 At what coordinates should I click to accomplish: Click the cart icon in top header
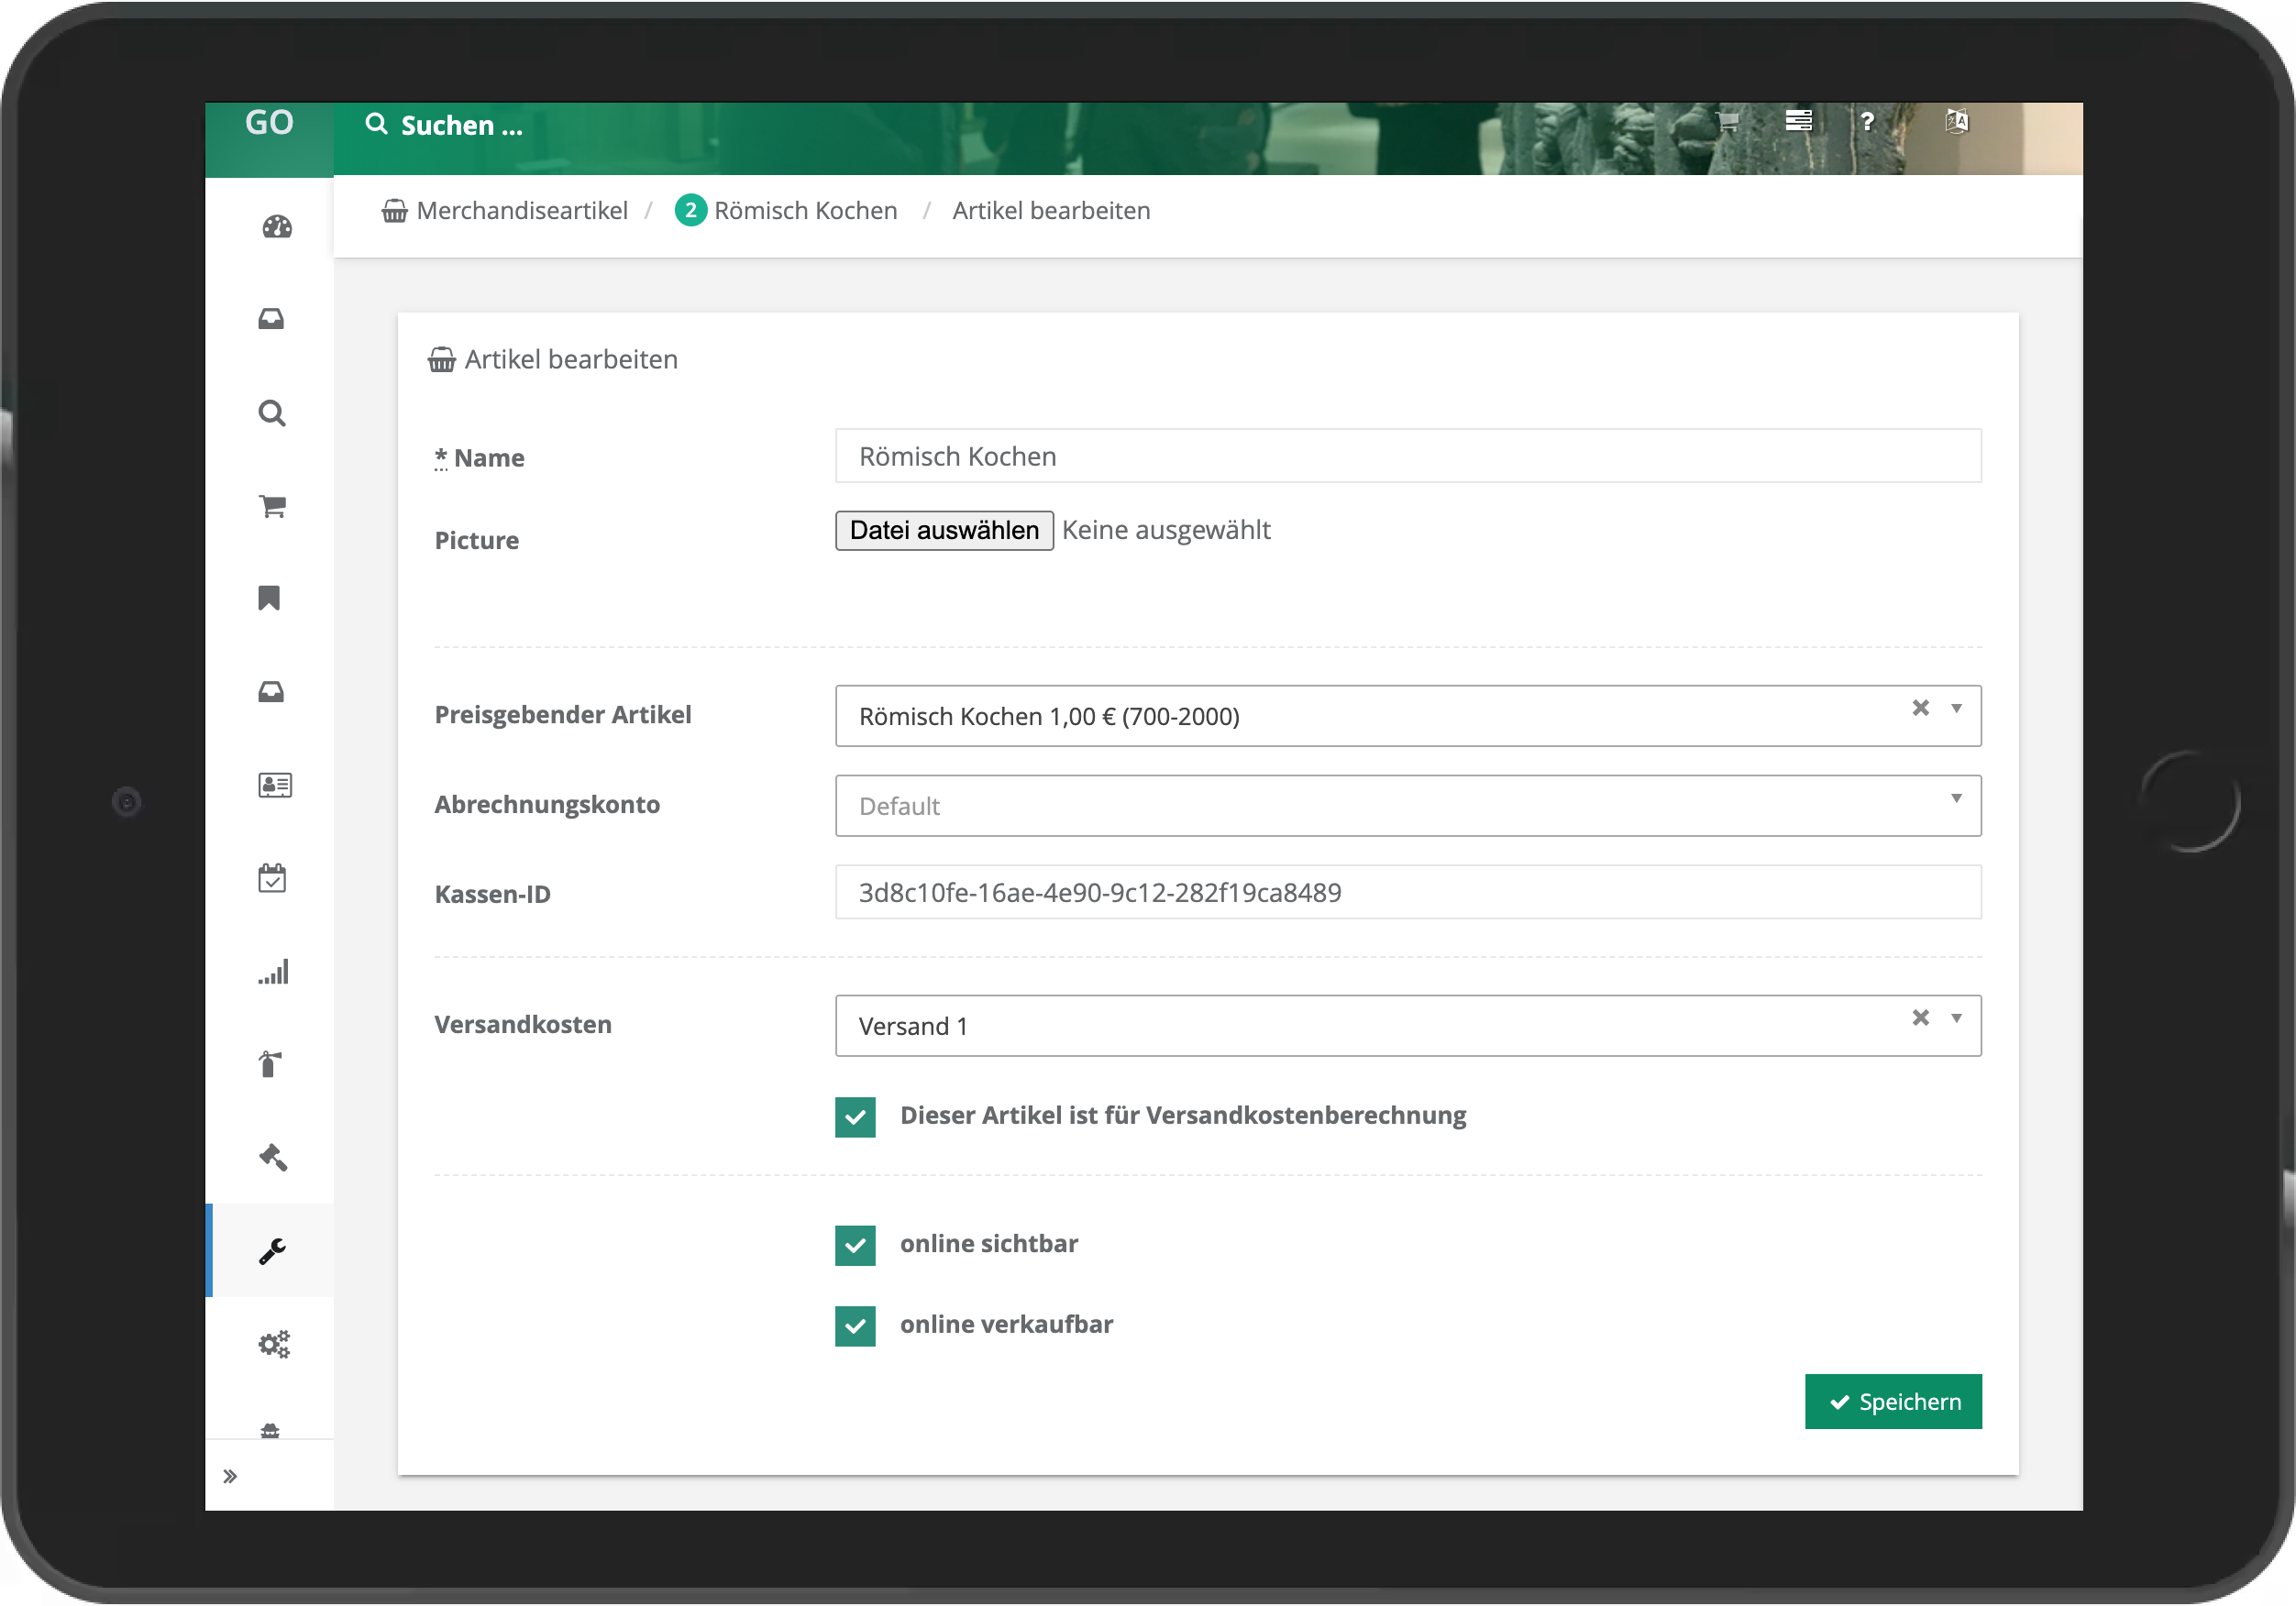[x=1727, y=122]
